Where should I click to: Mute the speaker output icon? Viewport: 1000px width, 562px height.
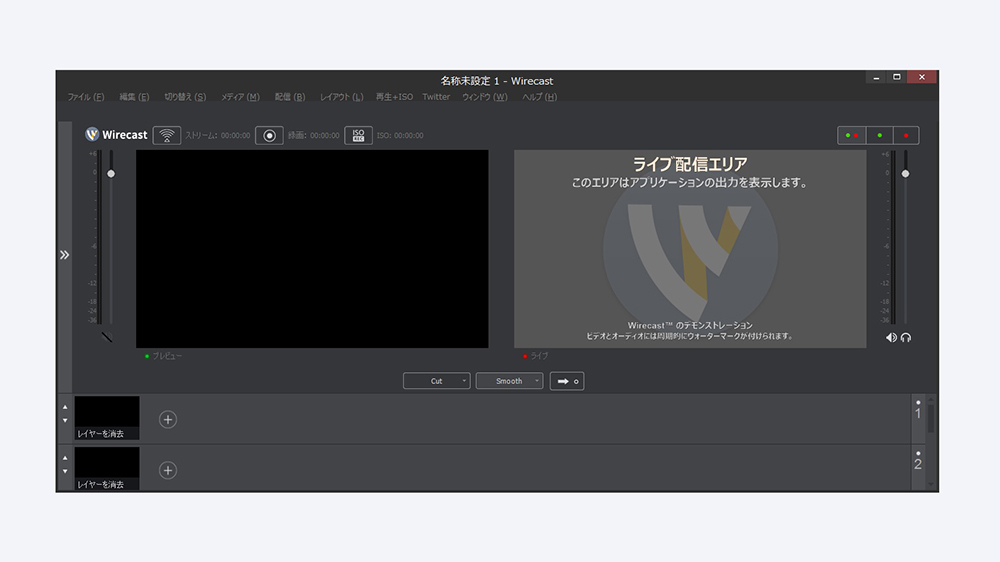[891, 337]
